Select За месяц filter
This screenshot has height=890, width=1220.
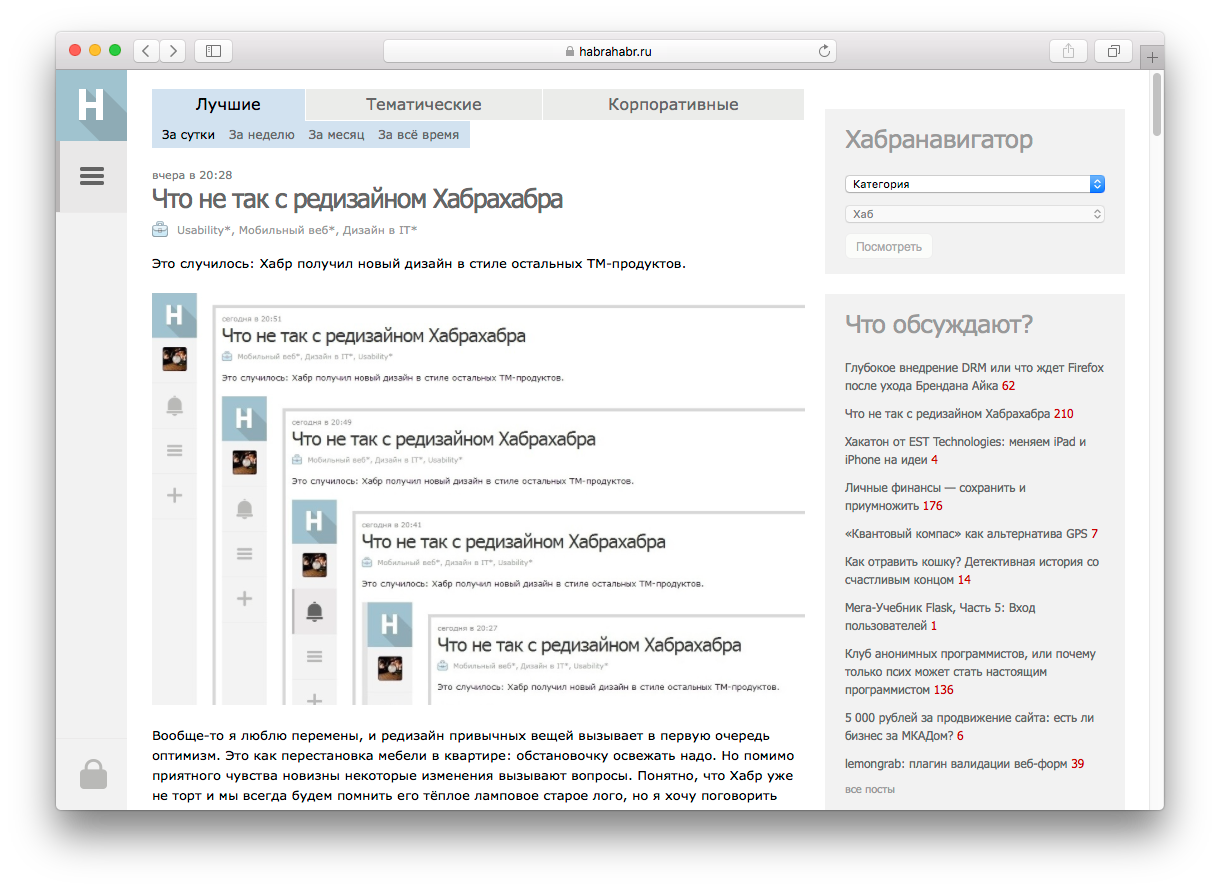pos(336,135)
